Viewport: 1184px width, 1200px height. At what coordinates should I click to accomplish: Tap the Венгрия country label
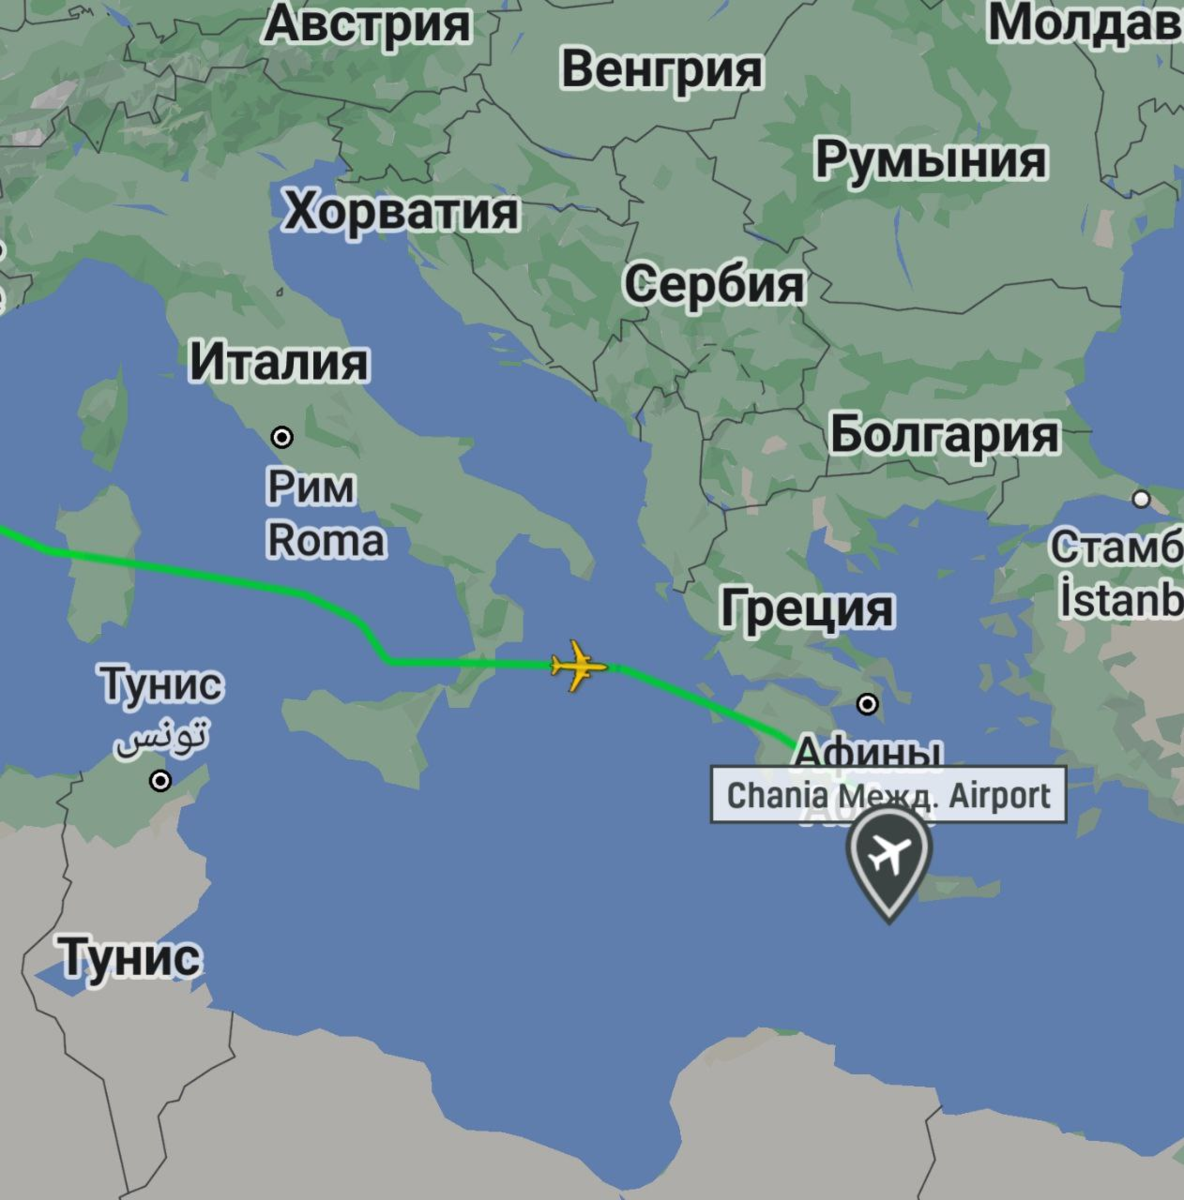point(661,69)
